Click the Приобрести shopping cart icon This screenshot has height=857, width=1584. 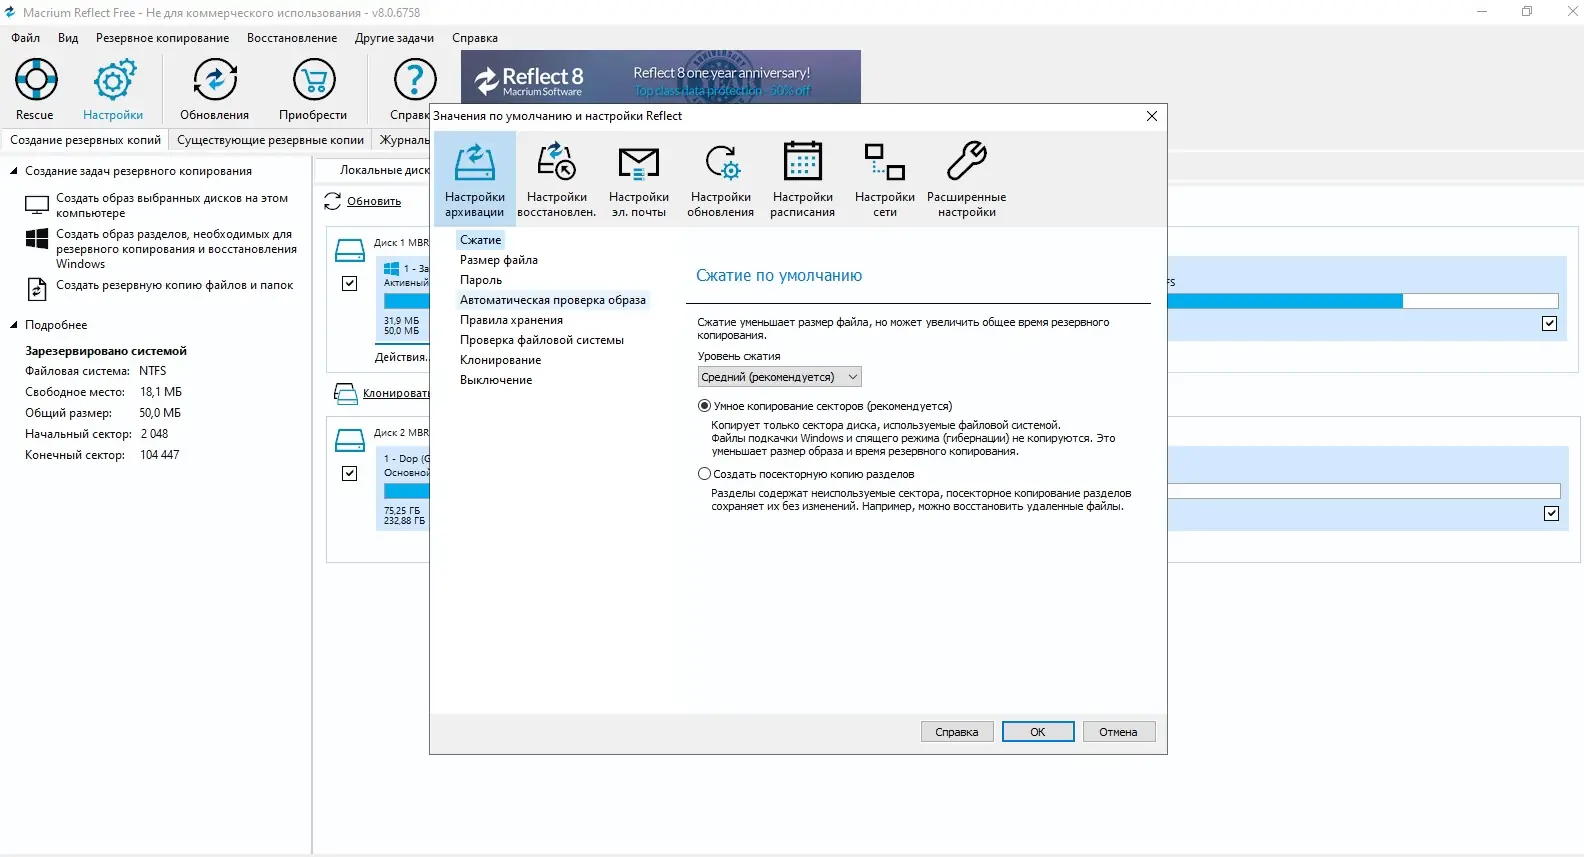314,79
